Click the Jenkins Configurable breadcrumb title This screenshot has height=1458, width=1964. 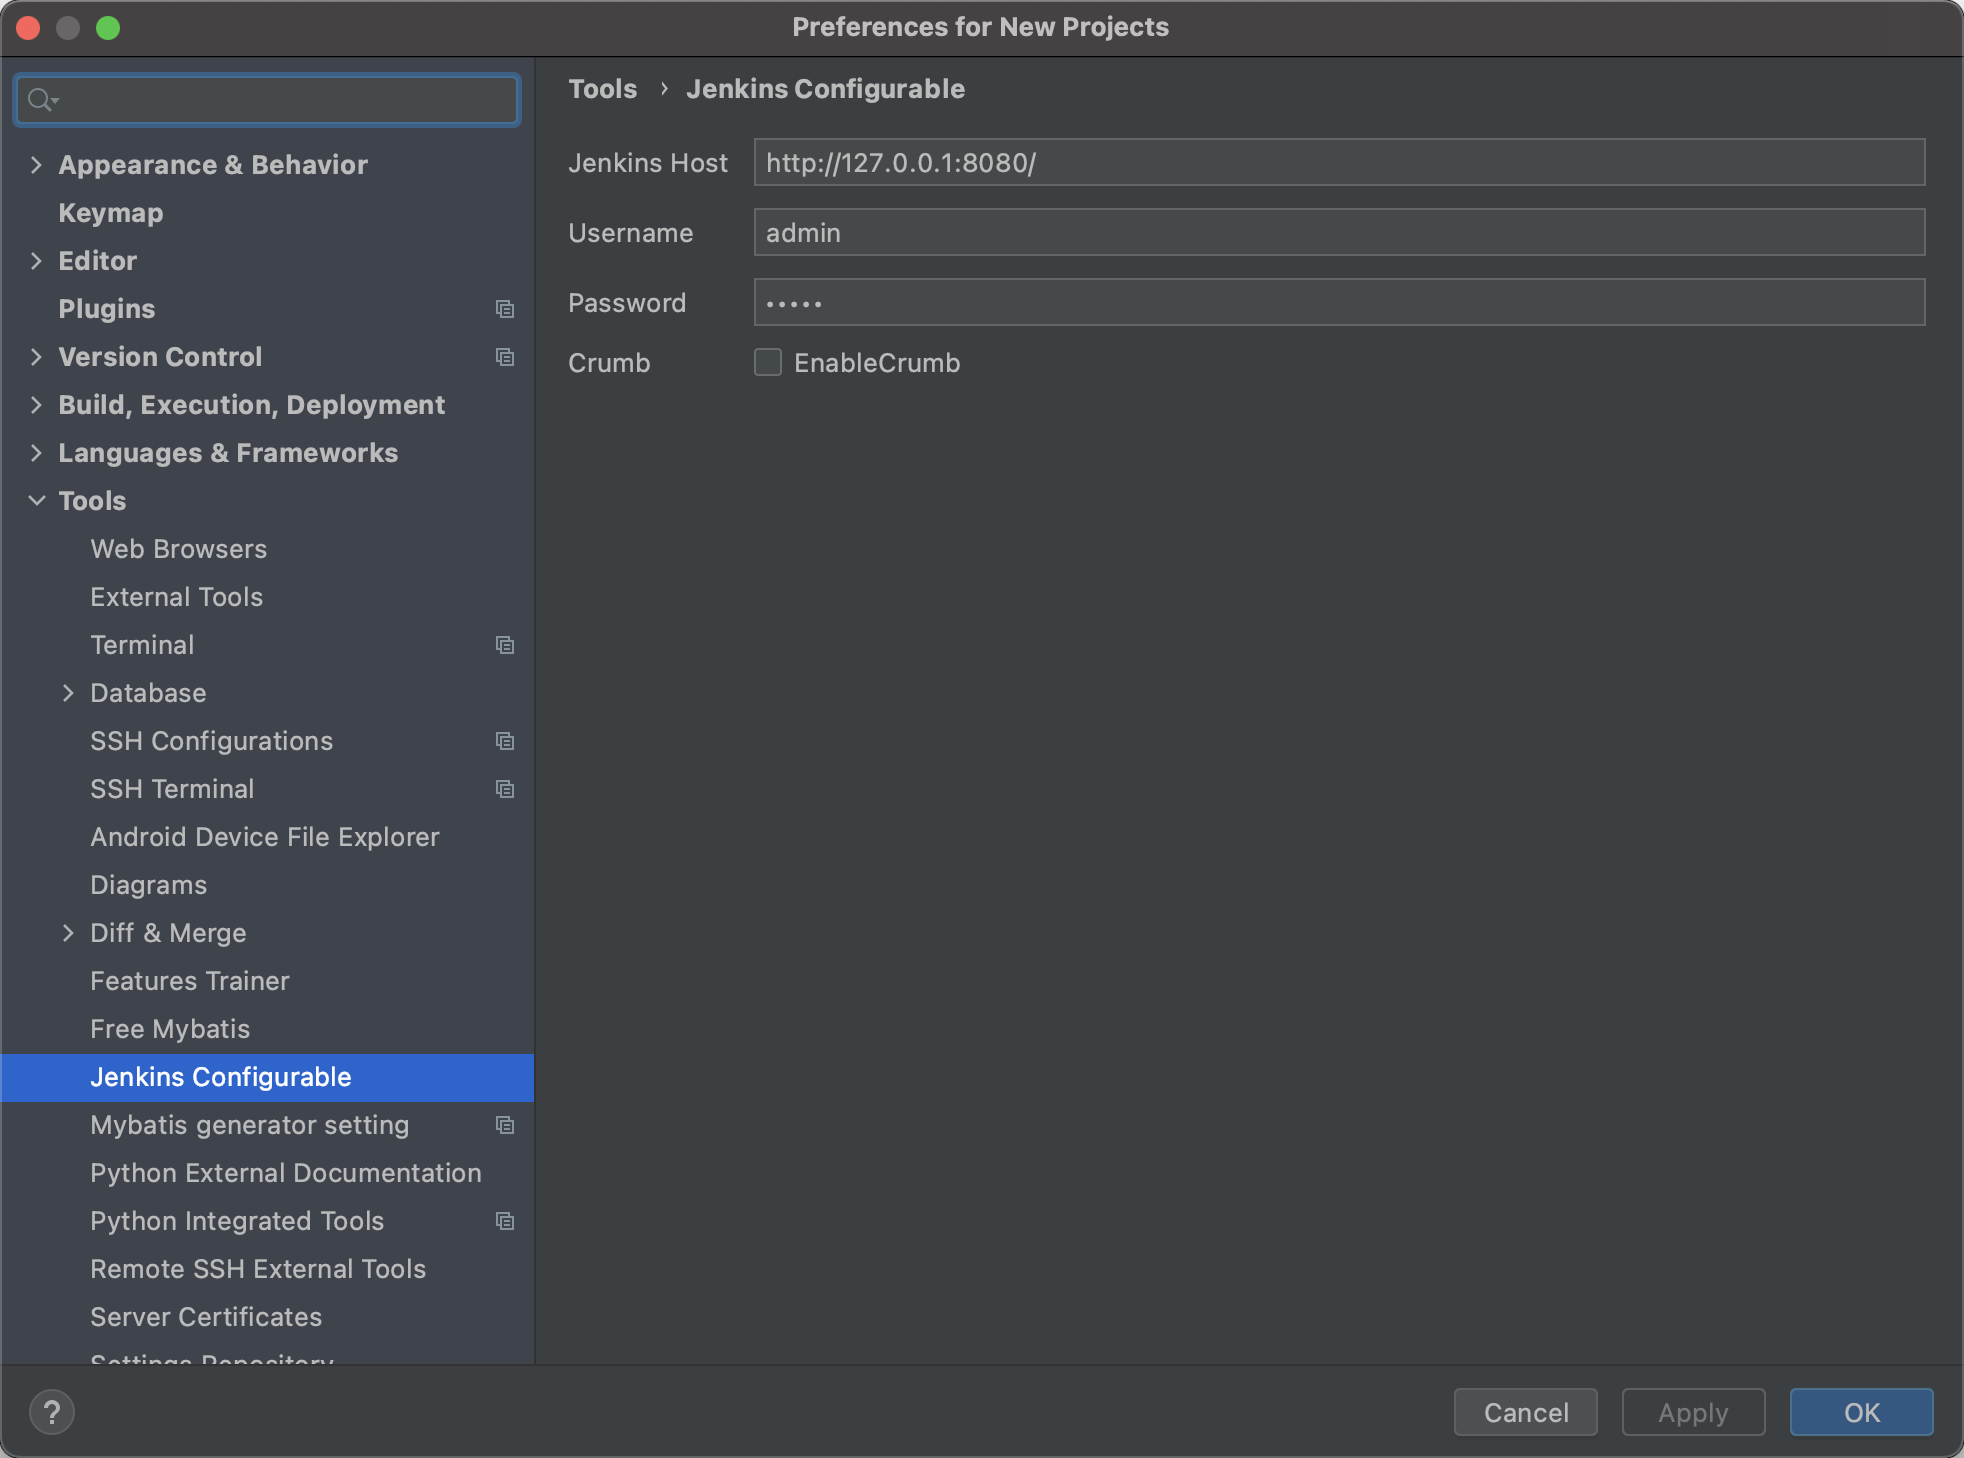(x=825, y=89)
